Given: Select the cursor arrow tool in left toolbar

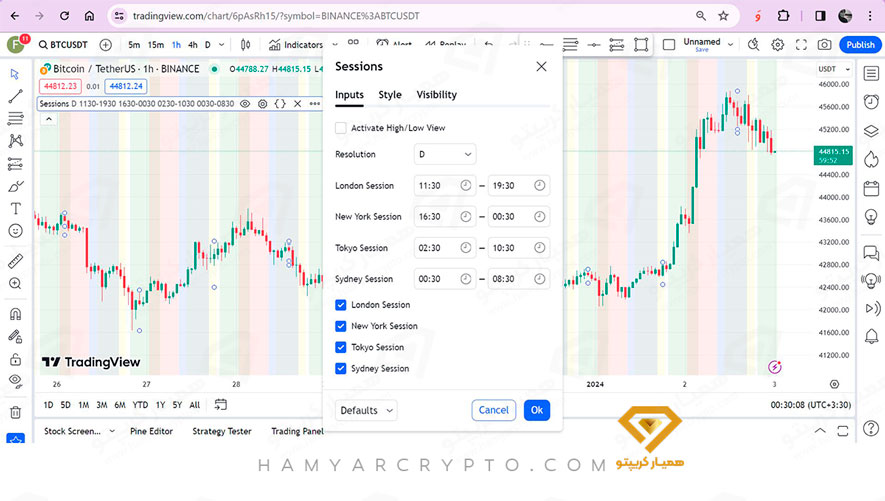Looking at the screenshot, I should 15,74.
